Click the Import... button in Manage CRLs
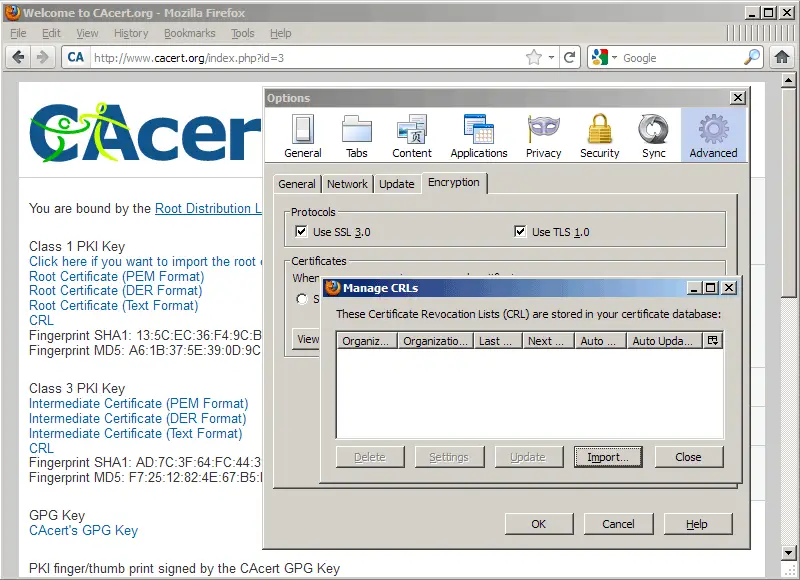The width and height of the screenshot is (800, 580). click(608, 457)
